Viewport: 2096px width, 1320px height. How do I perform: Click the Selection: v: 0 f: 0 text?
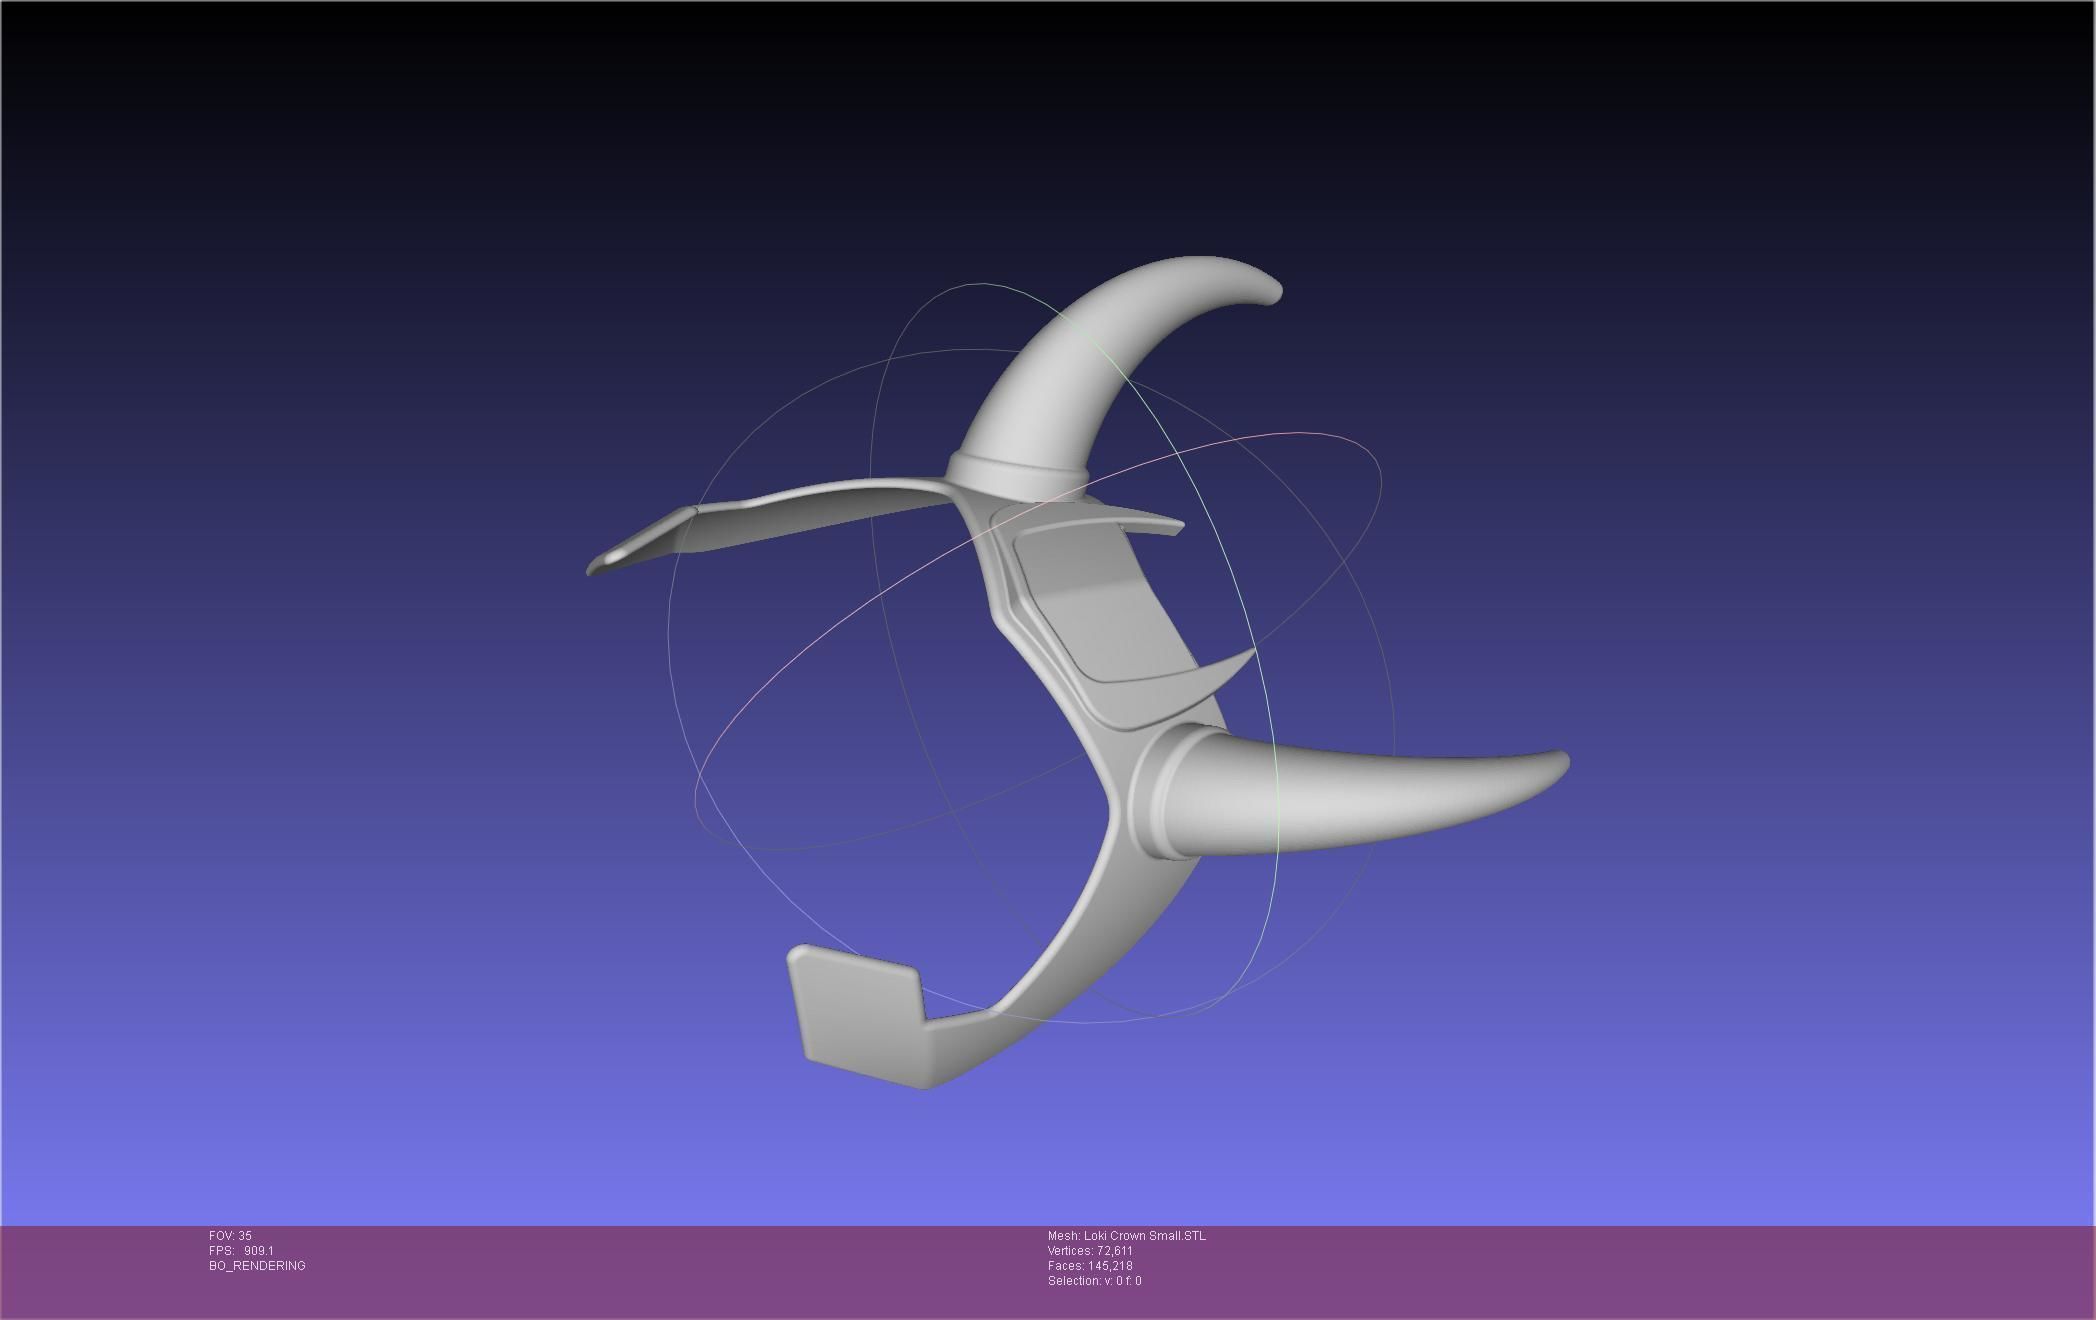pos(1094,1281)
